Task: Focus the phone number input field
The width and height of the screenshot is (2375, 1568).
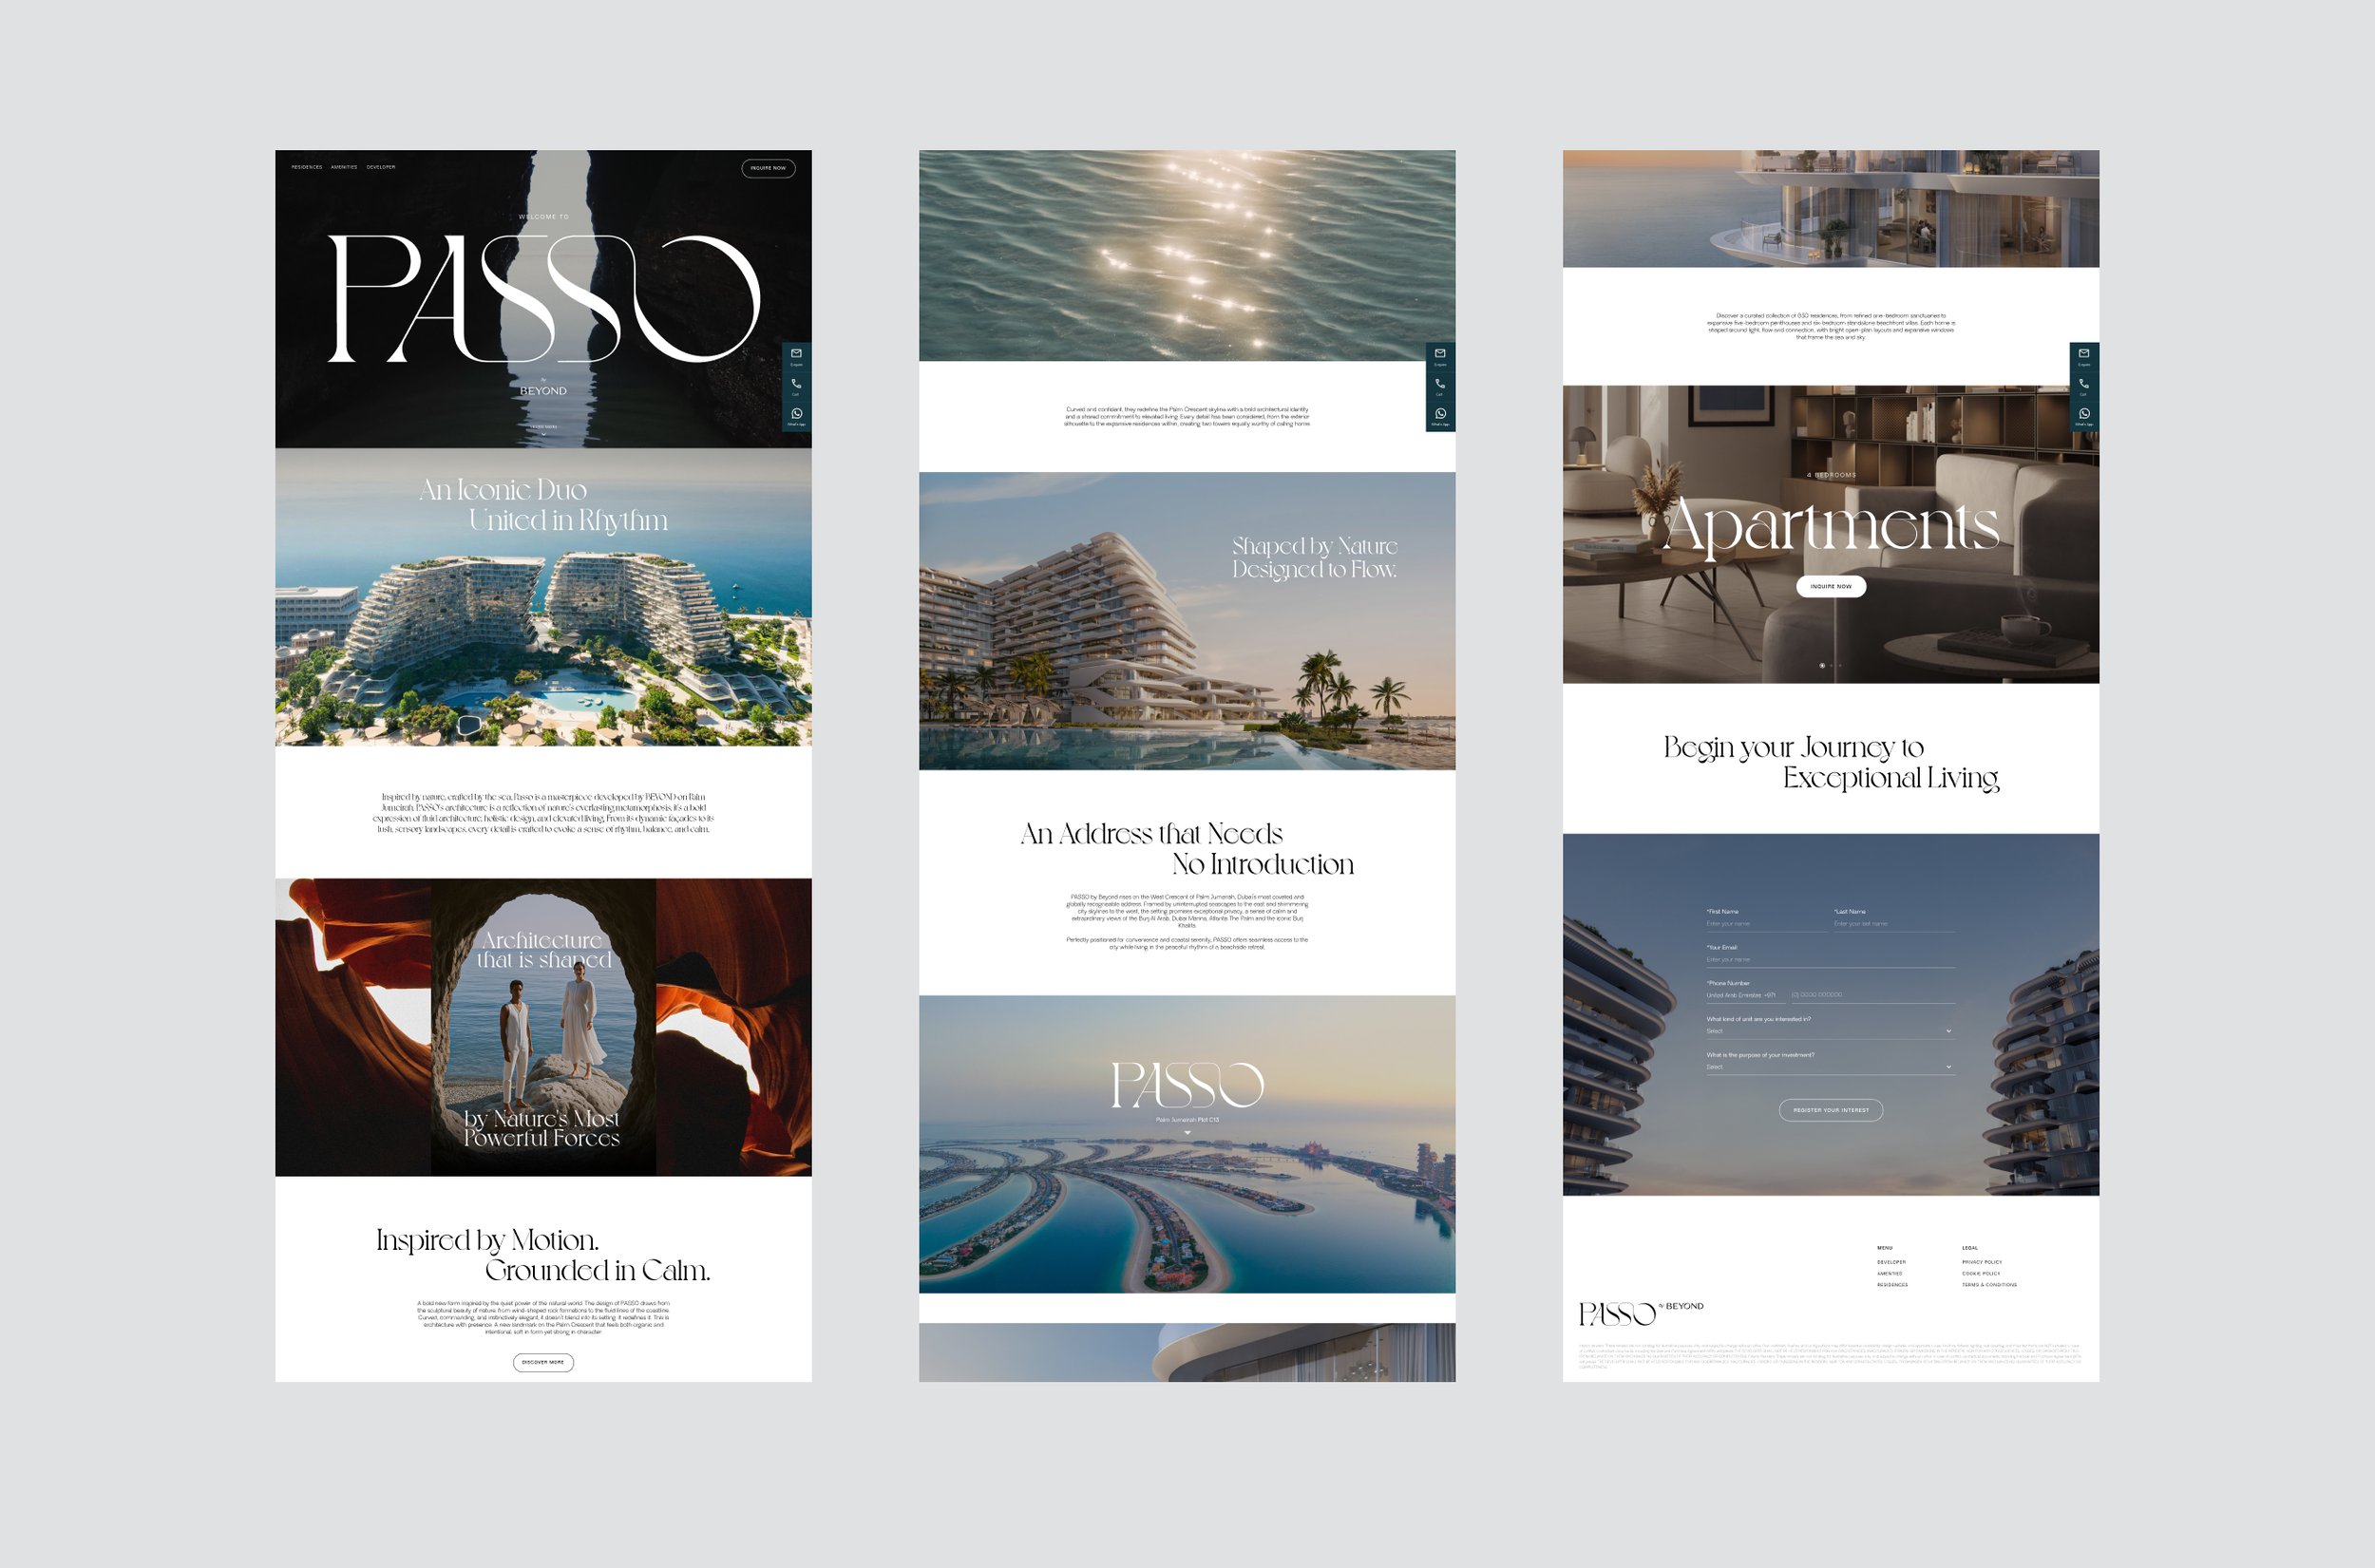Action: pos(1872,995)
